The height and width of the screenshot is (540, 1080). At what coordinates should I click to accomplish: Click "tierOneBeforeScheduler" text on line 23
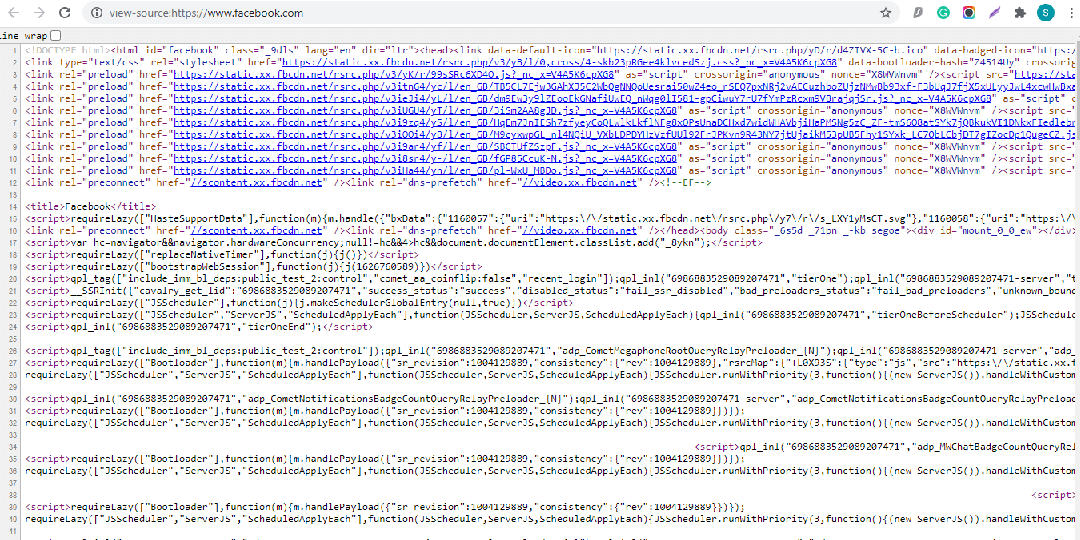(x=939, y=314)
